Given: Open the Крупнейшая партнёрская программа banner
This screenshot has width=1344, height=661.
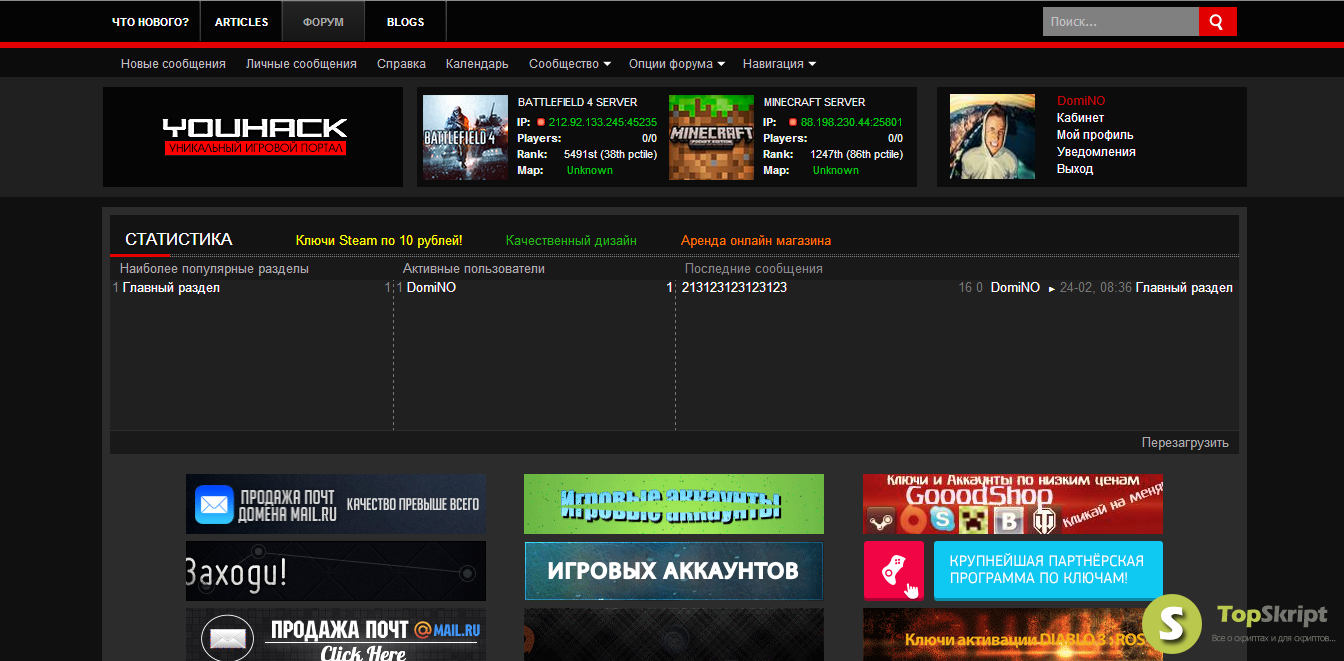Looking at the screenshot, I should click(x=1048, y=570).
